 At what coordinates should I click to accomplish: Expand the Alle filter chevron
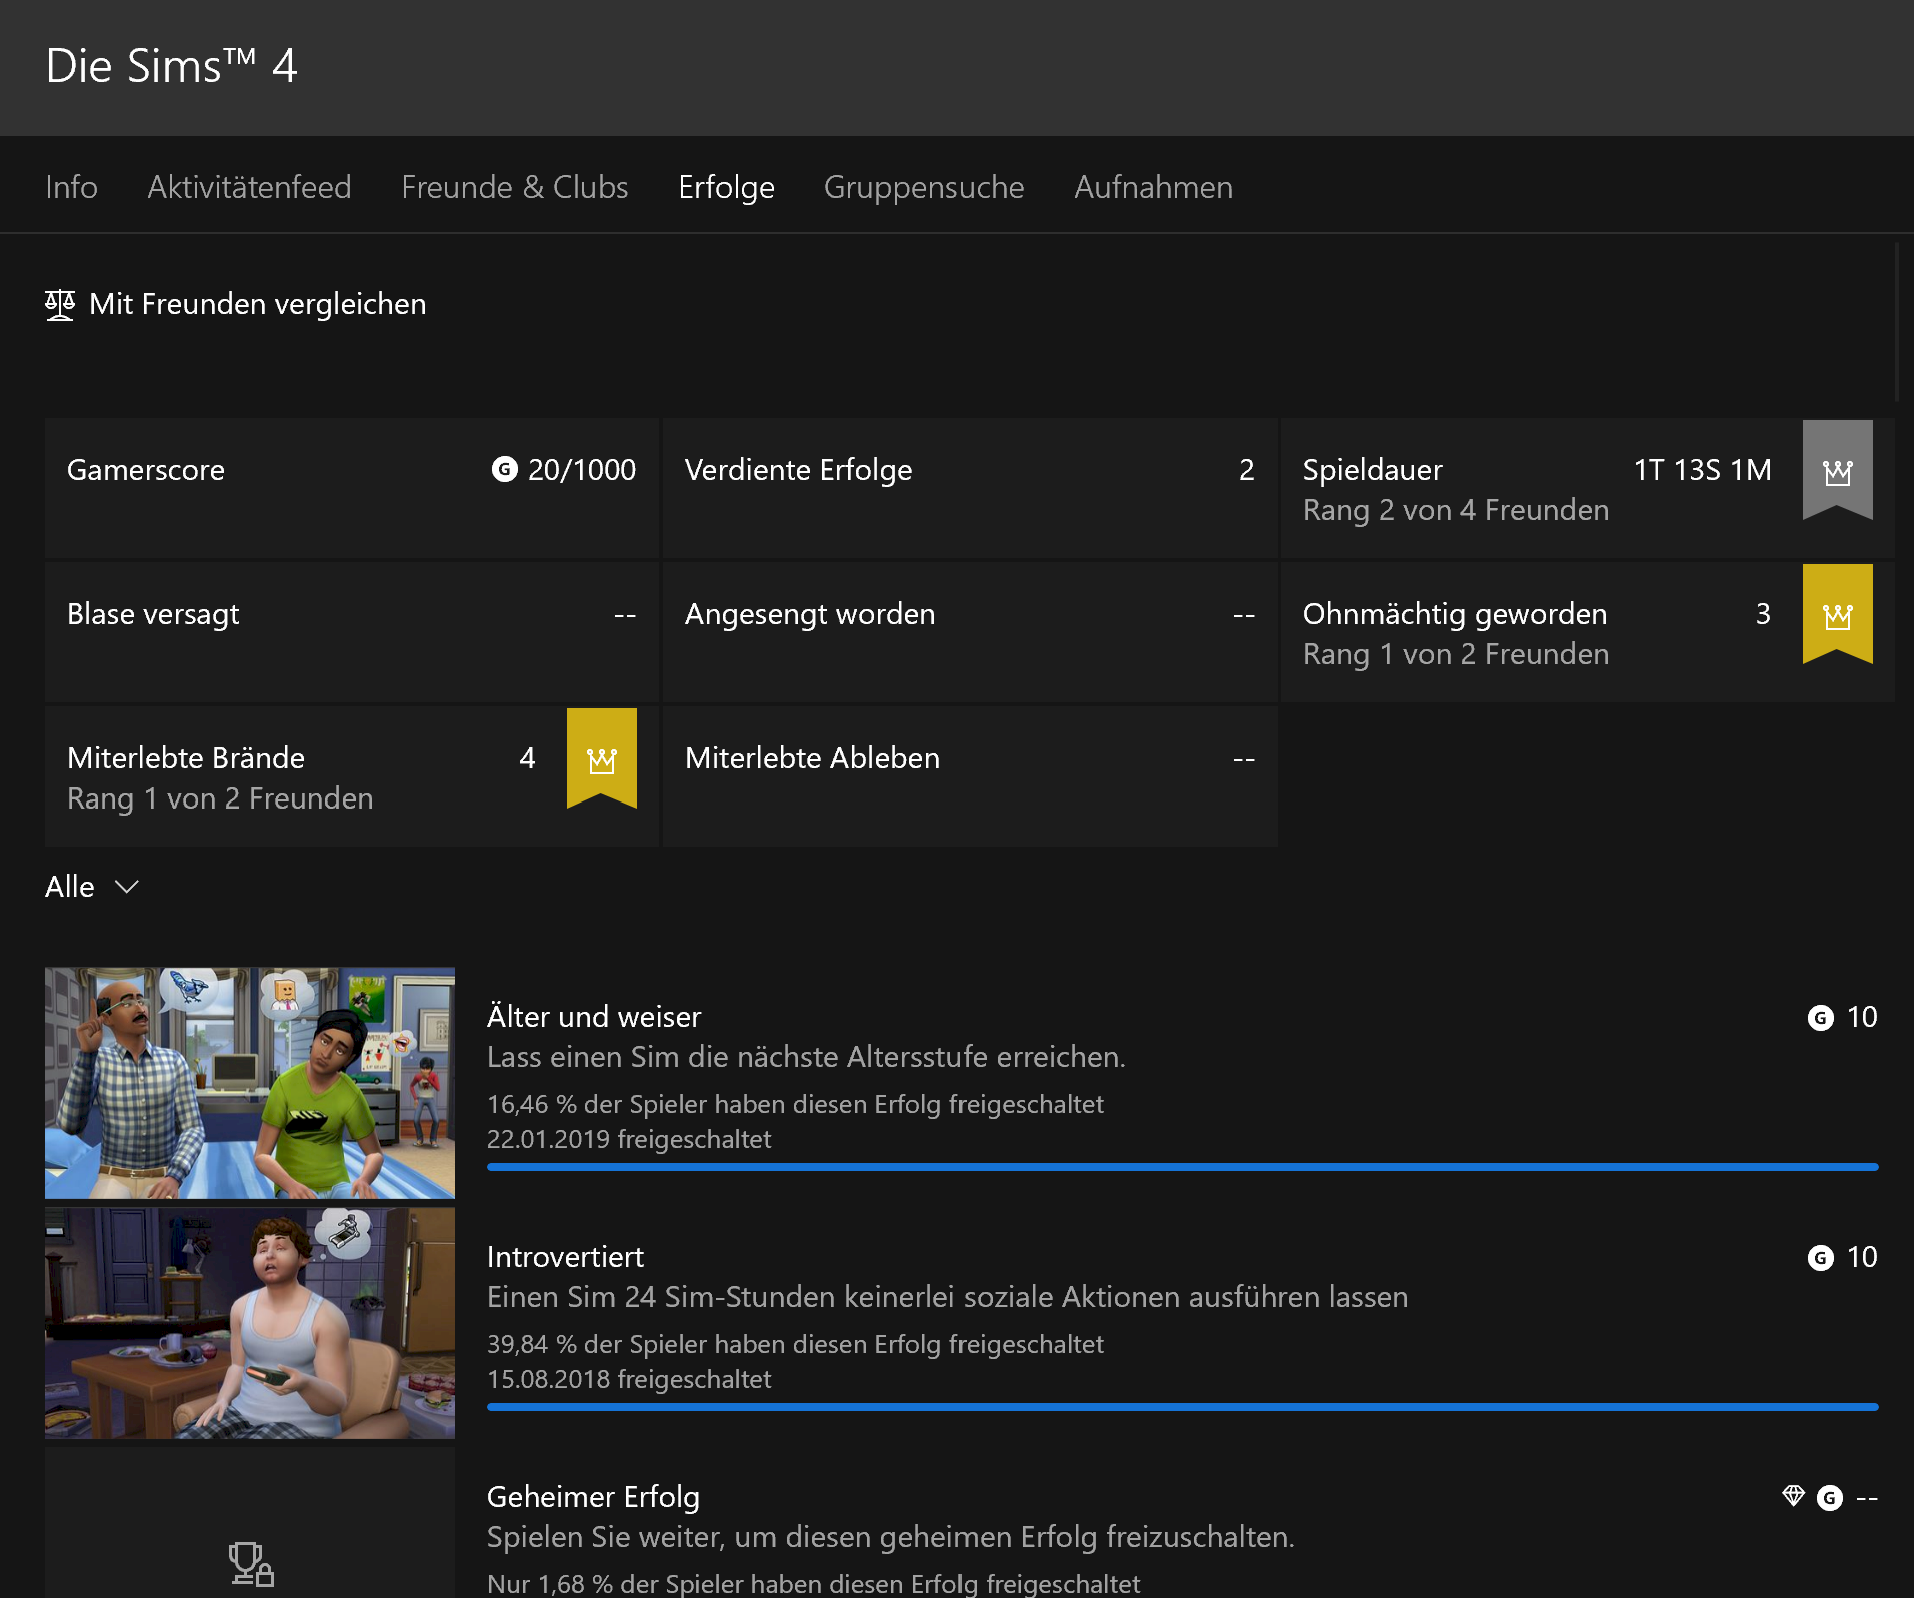coord(127,887)
